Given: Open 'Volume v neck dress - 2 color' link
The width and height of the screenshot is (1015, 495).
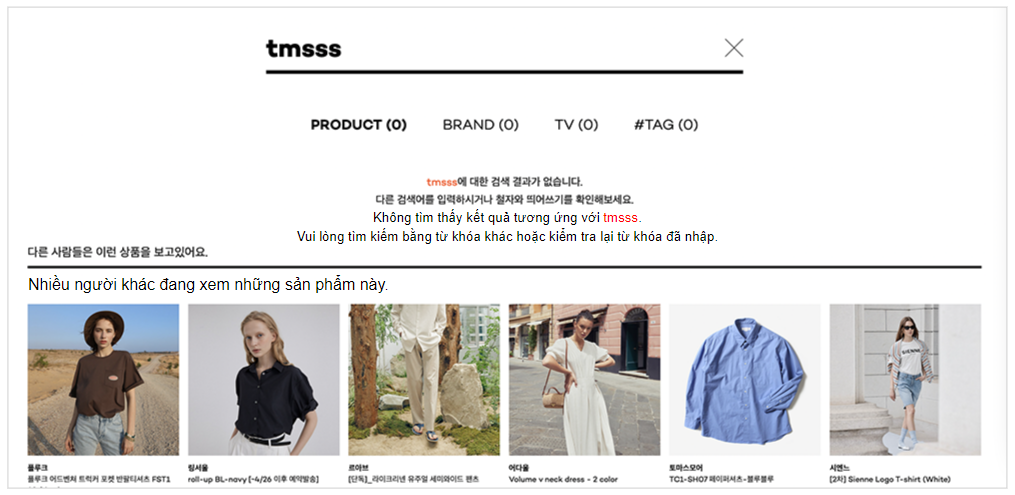Looking at the screenshot, I should click(x=563, y=479).
